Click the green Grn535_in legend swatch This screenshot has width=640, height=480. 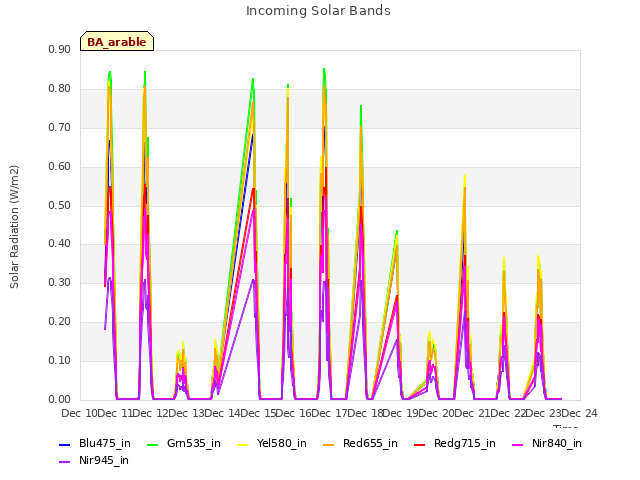152,444
